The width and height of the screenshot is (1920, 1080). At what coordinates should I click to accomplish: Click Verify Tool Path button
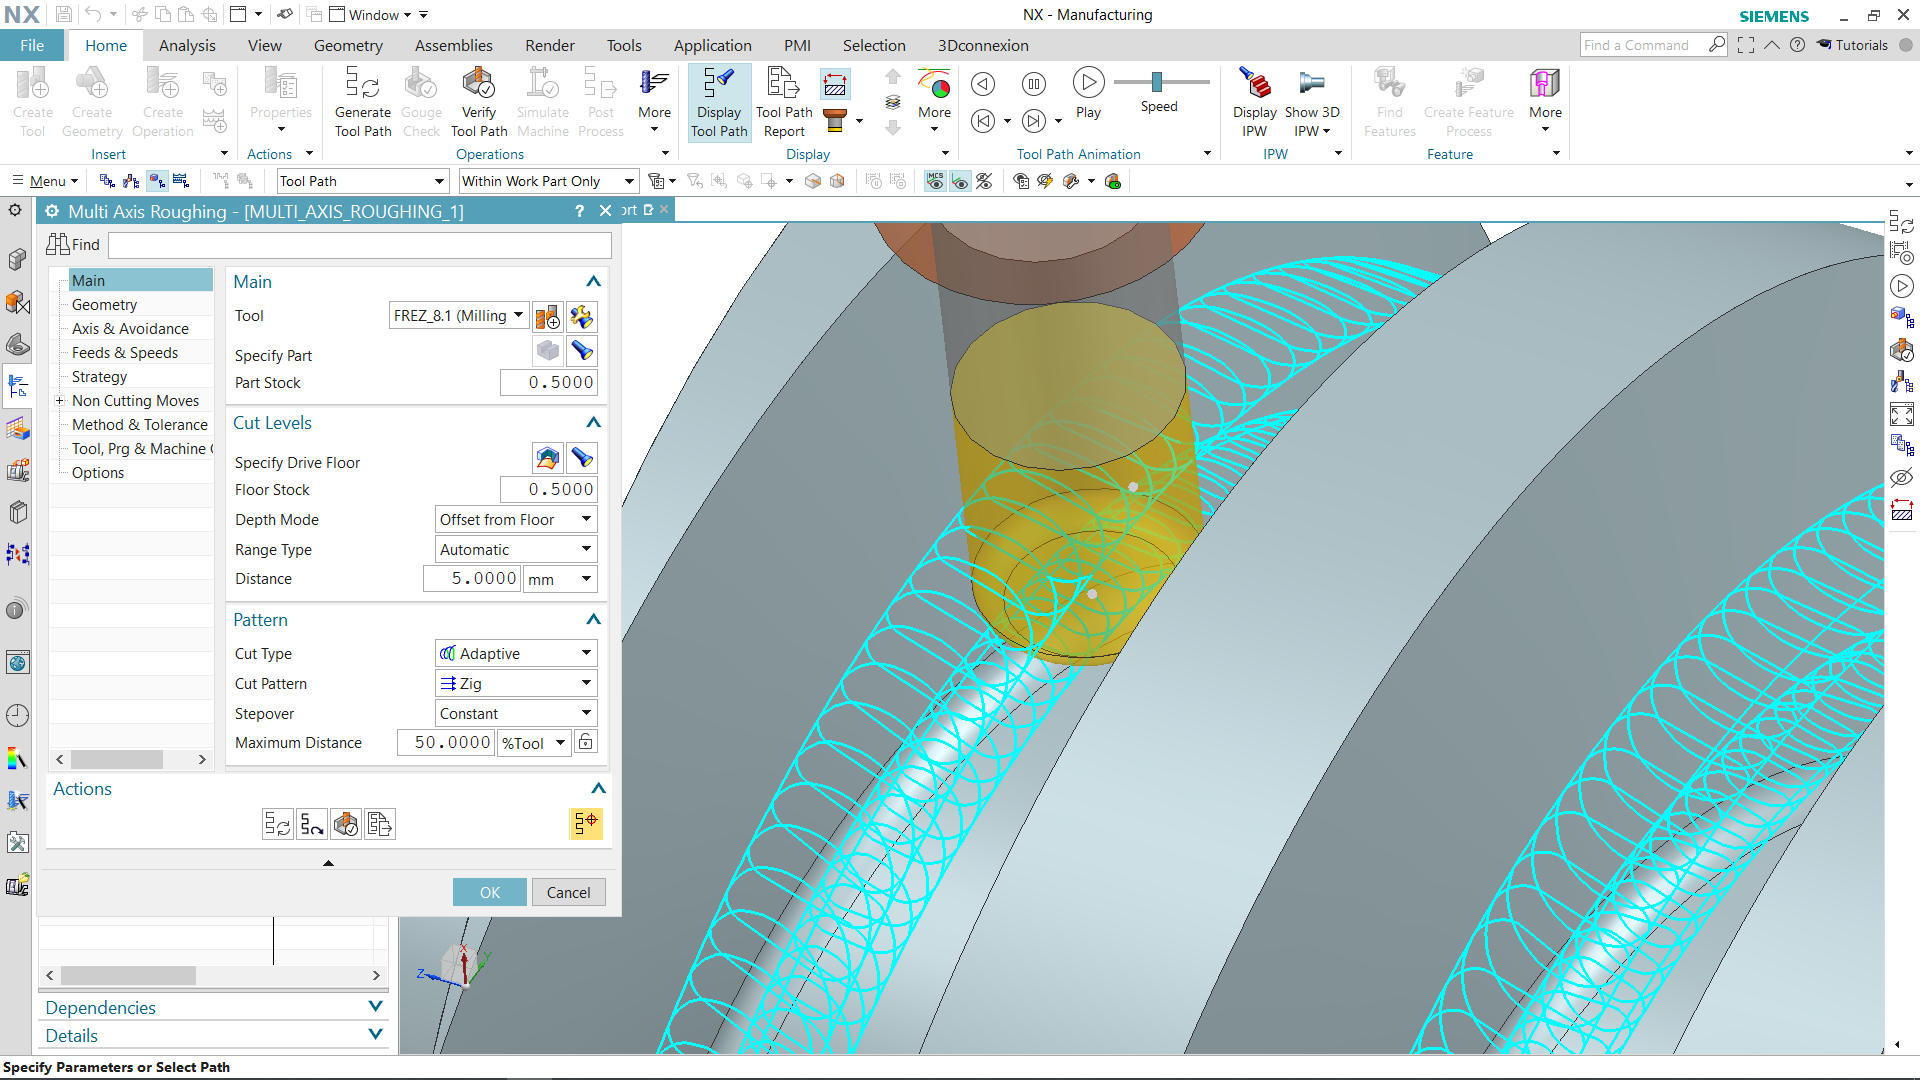point(479,102)
